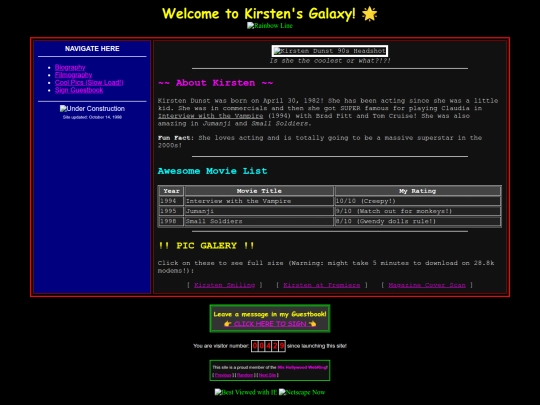The image size is (540, 405).
Task: Click the broken Kirsten Dunst 90s Headshot image
Action: pos(330,51)
